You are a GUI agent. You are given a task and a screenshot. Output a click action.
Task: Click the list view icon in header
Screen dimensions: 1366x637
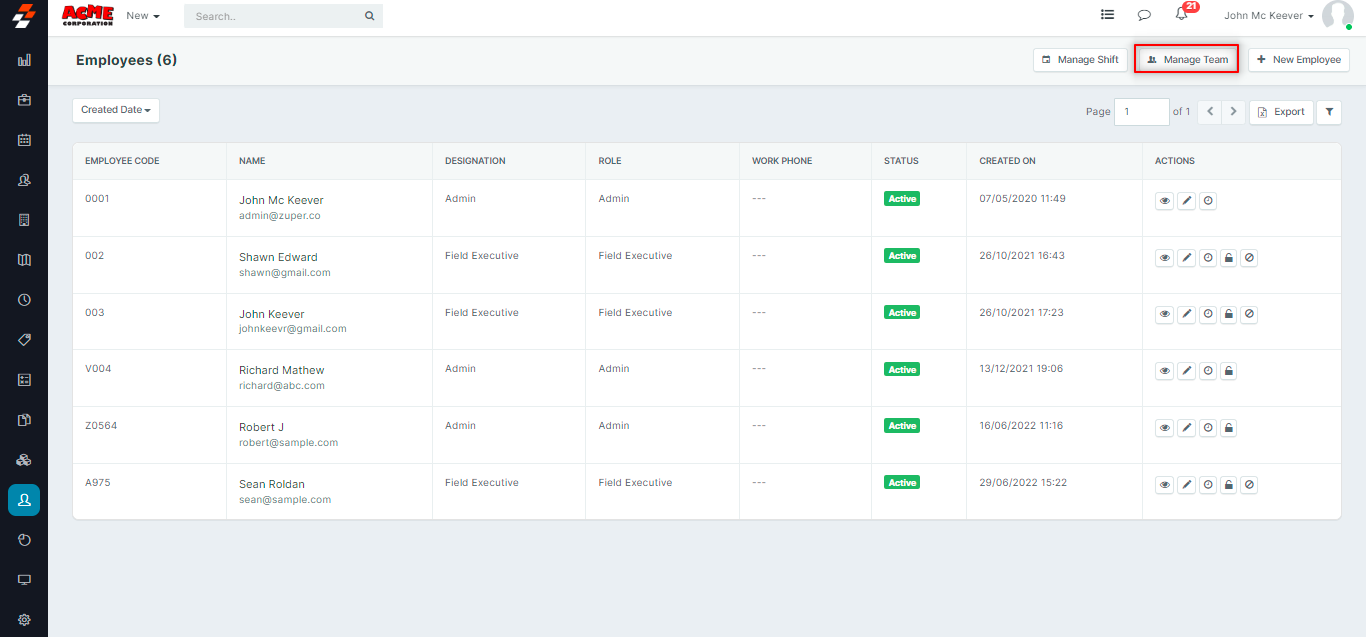tap(1107, 15)
